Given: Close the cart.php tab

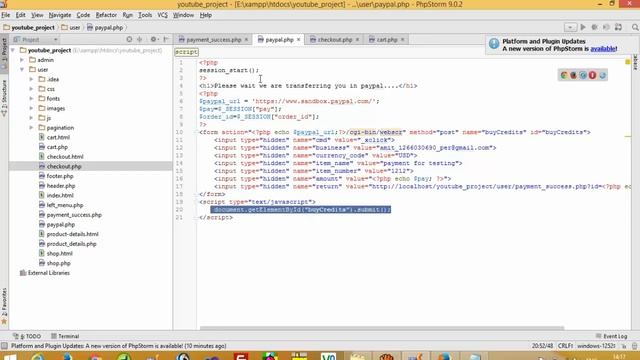Looking at the screenshot, I should pos(402,40).
